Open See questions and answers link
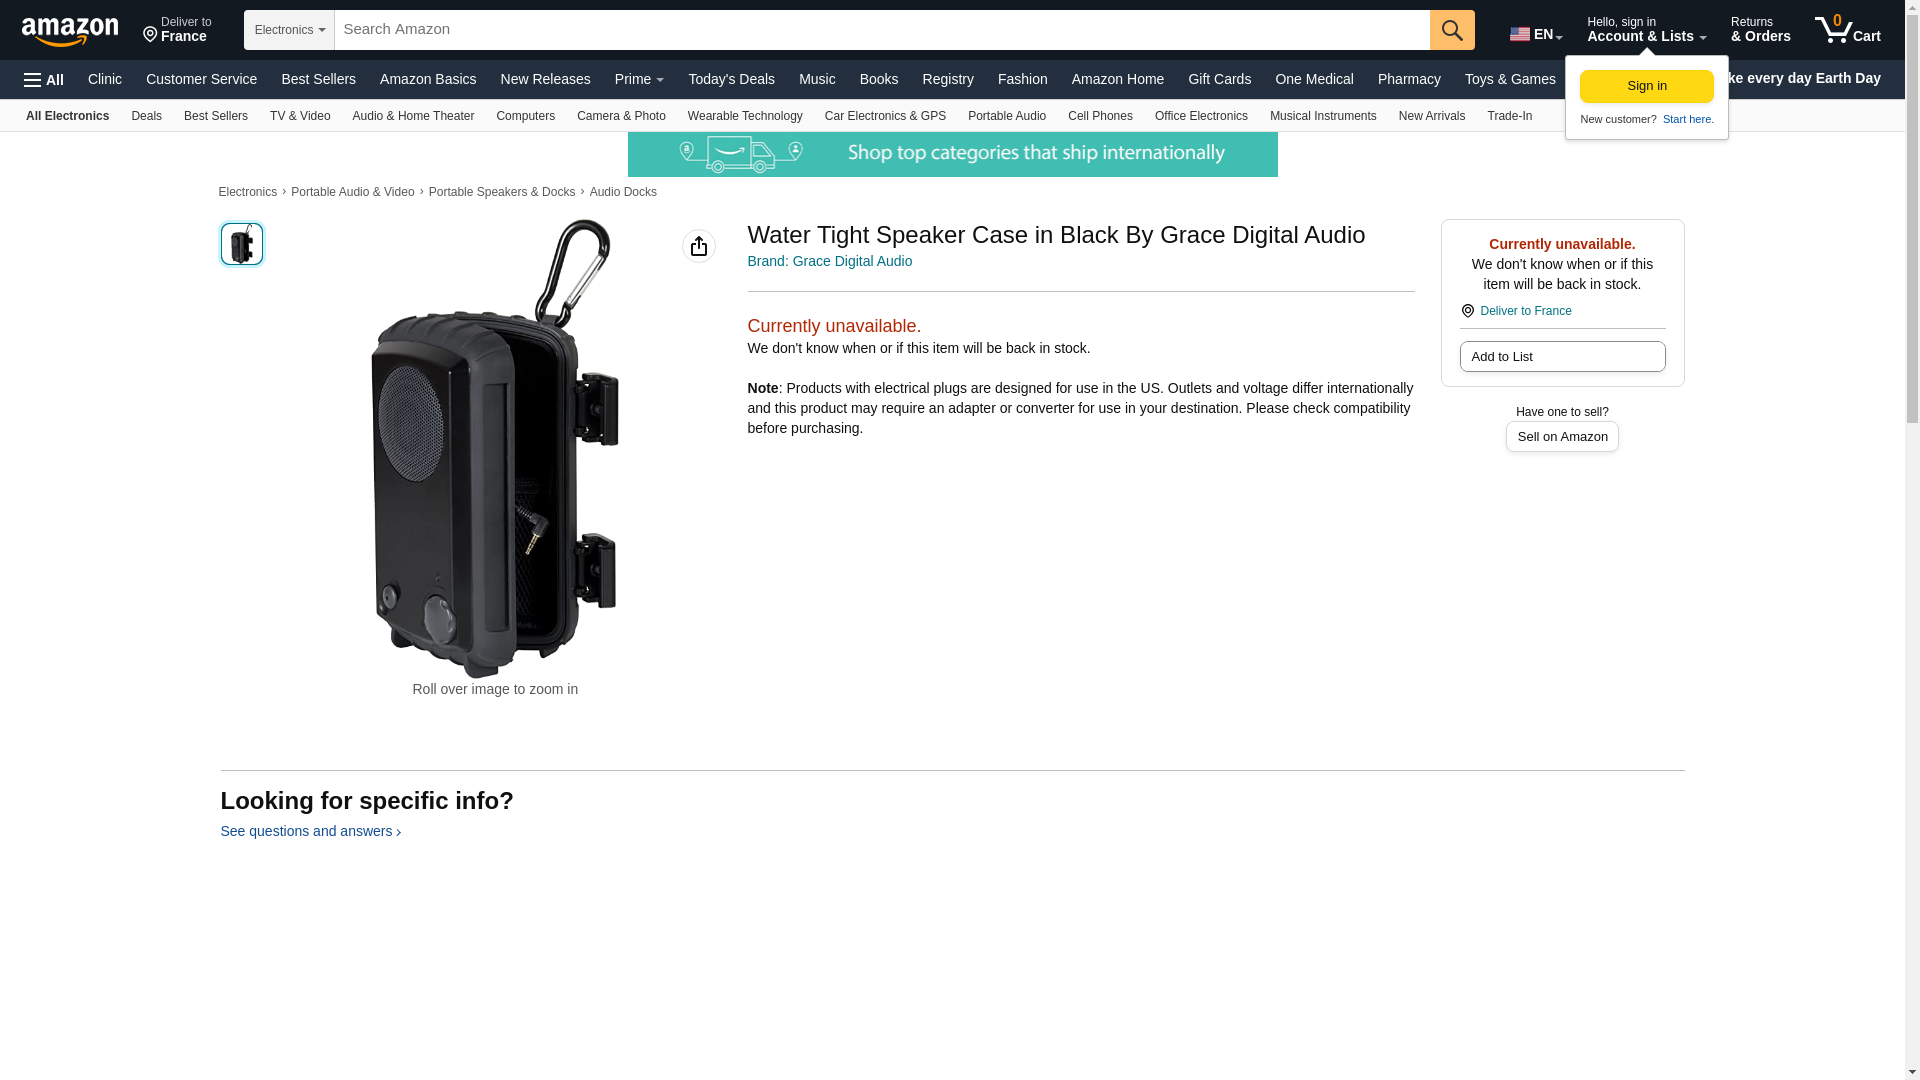This screenshot has width=1920, height=1080. tap(310, 832)
